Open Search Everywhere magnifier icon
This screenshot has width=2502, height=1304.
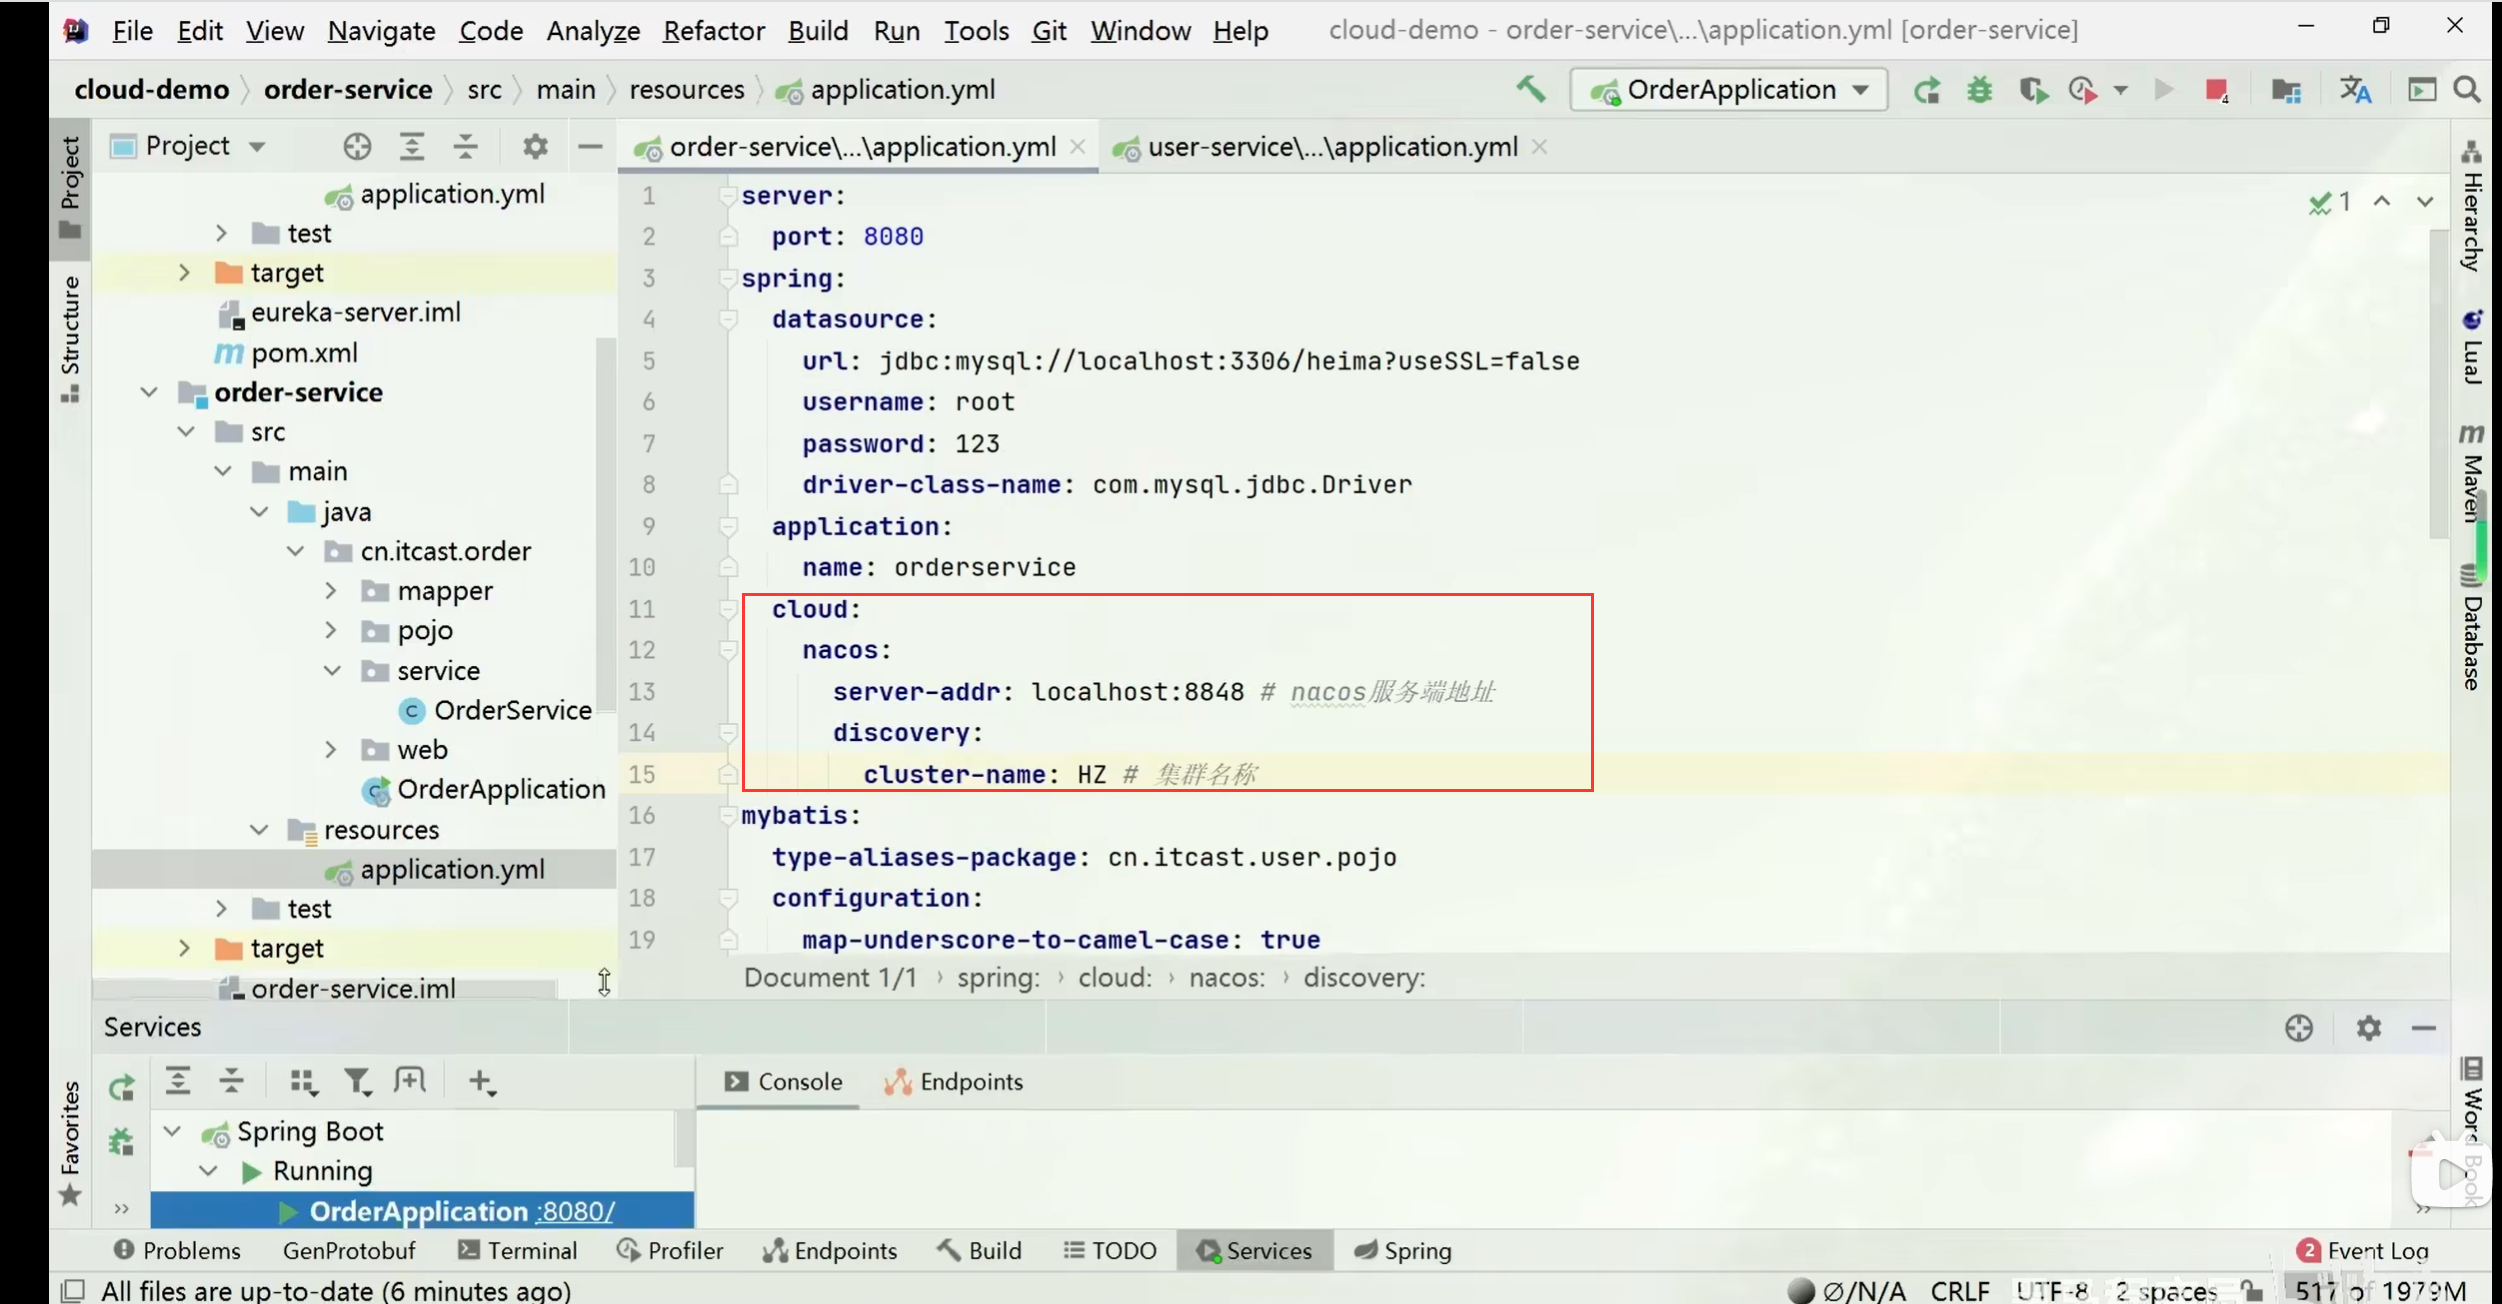pos(2467,90)
